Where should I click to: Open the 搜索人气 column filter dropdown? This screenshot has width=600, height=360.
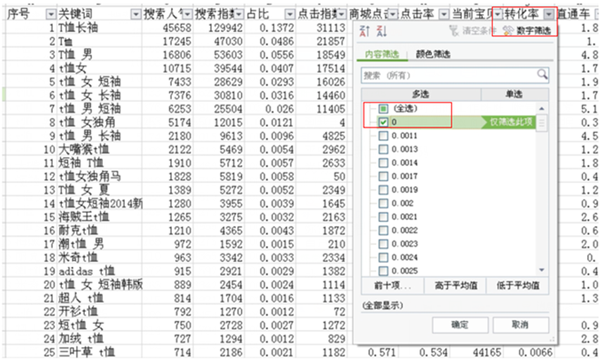pyautogui.click(x=187, y=15)
